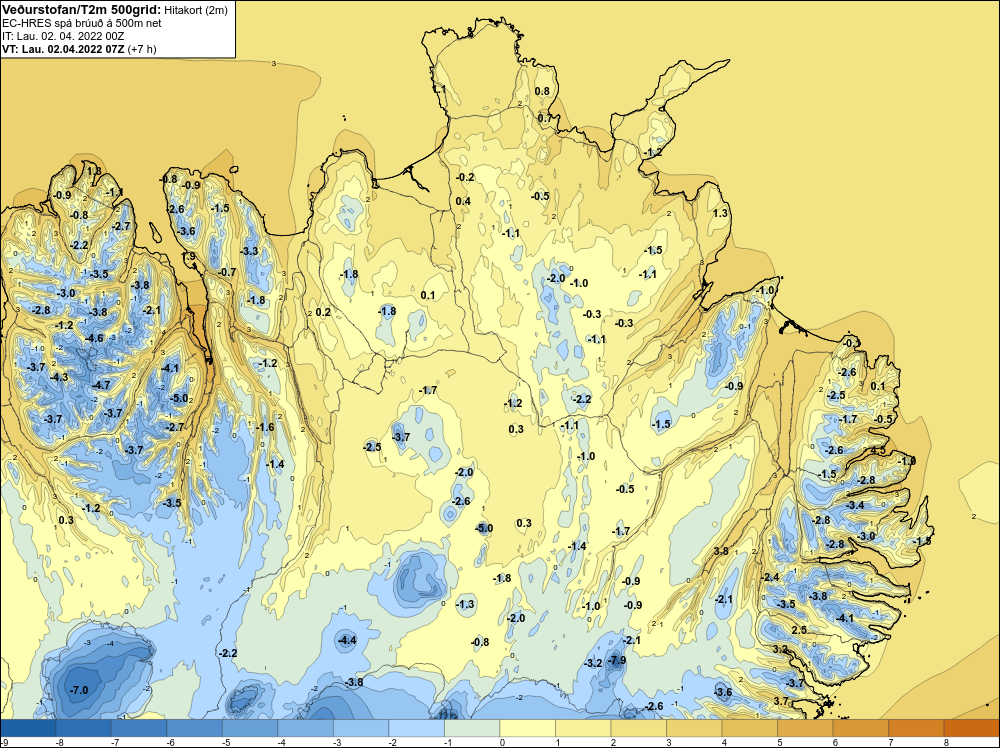Click the "VT: Lau. 02.04.2022 07Z" valid time

(x=63, y=49)
